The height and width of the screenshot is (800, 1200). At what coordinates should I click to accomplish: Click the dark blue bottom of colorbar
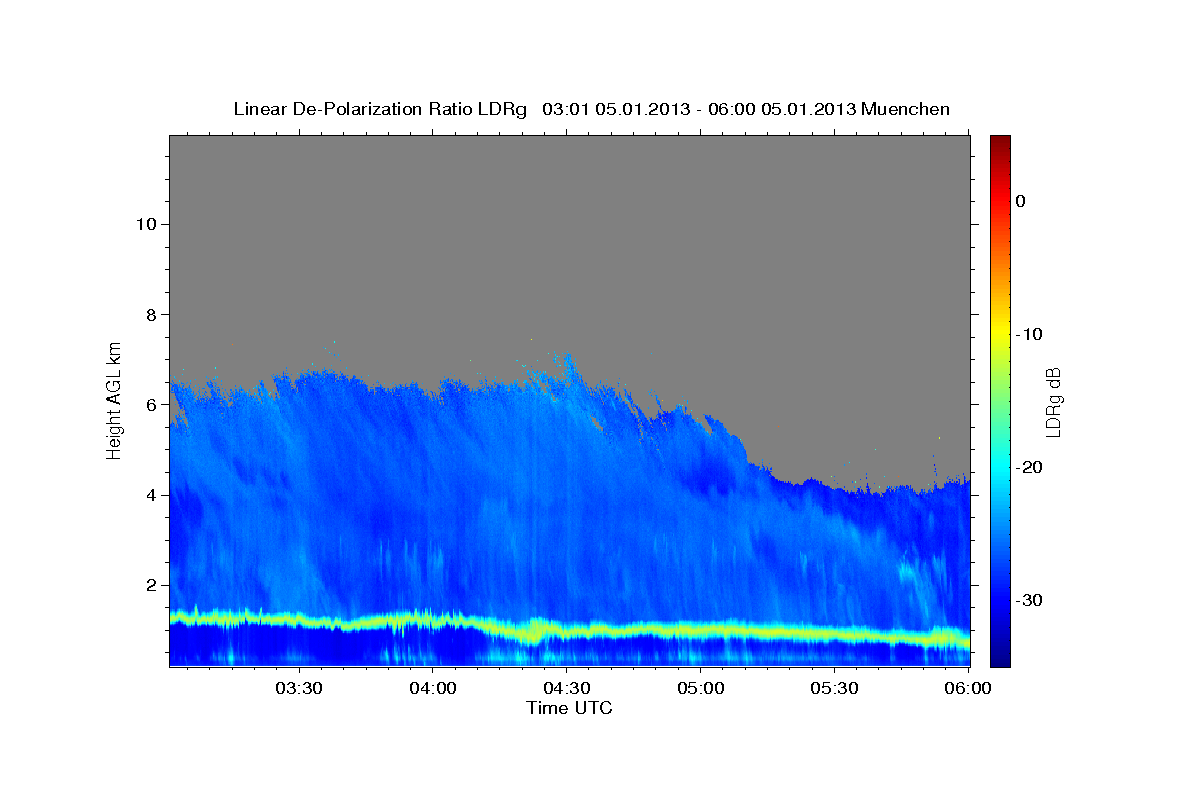tap(1000, 658)
